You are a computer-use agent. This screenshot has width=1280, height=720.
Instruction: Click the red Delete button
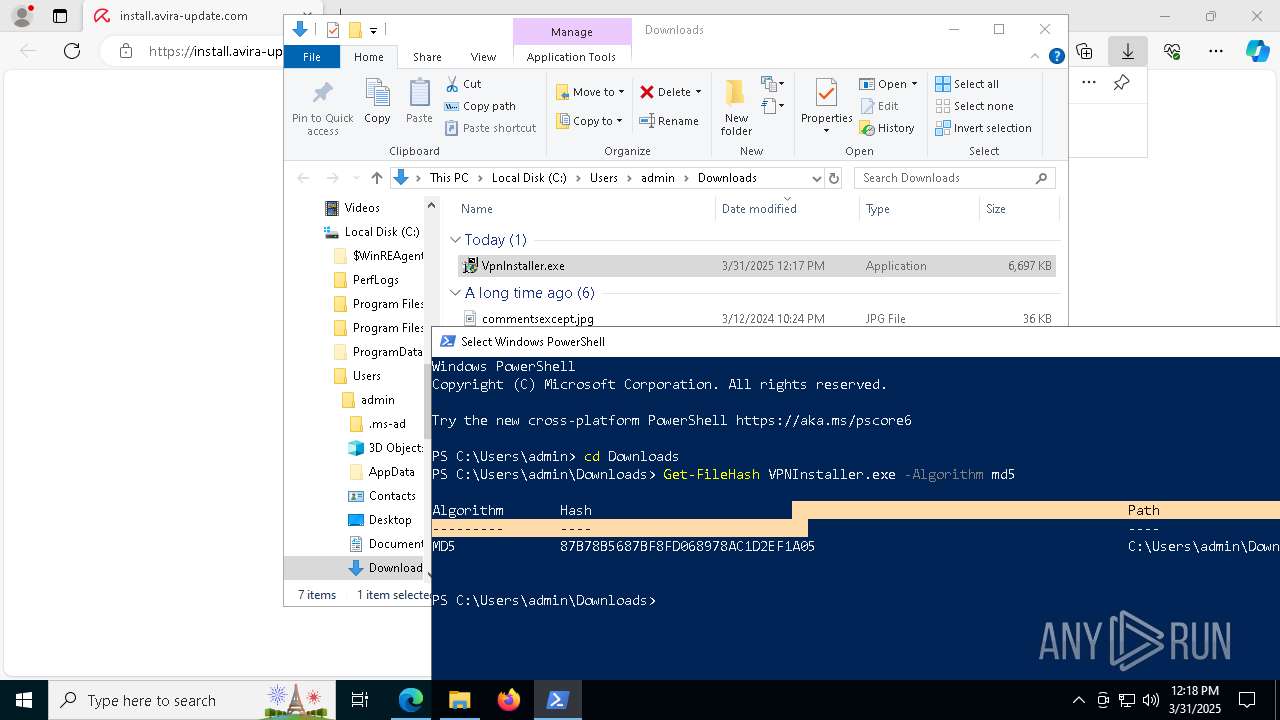[x=665, y=92]
